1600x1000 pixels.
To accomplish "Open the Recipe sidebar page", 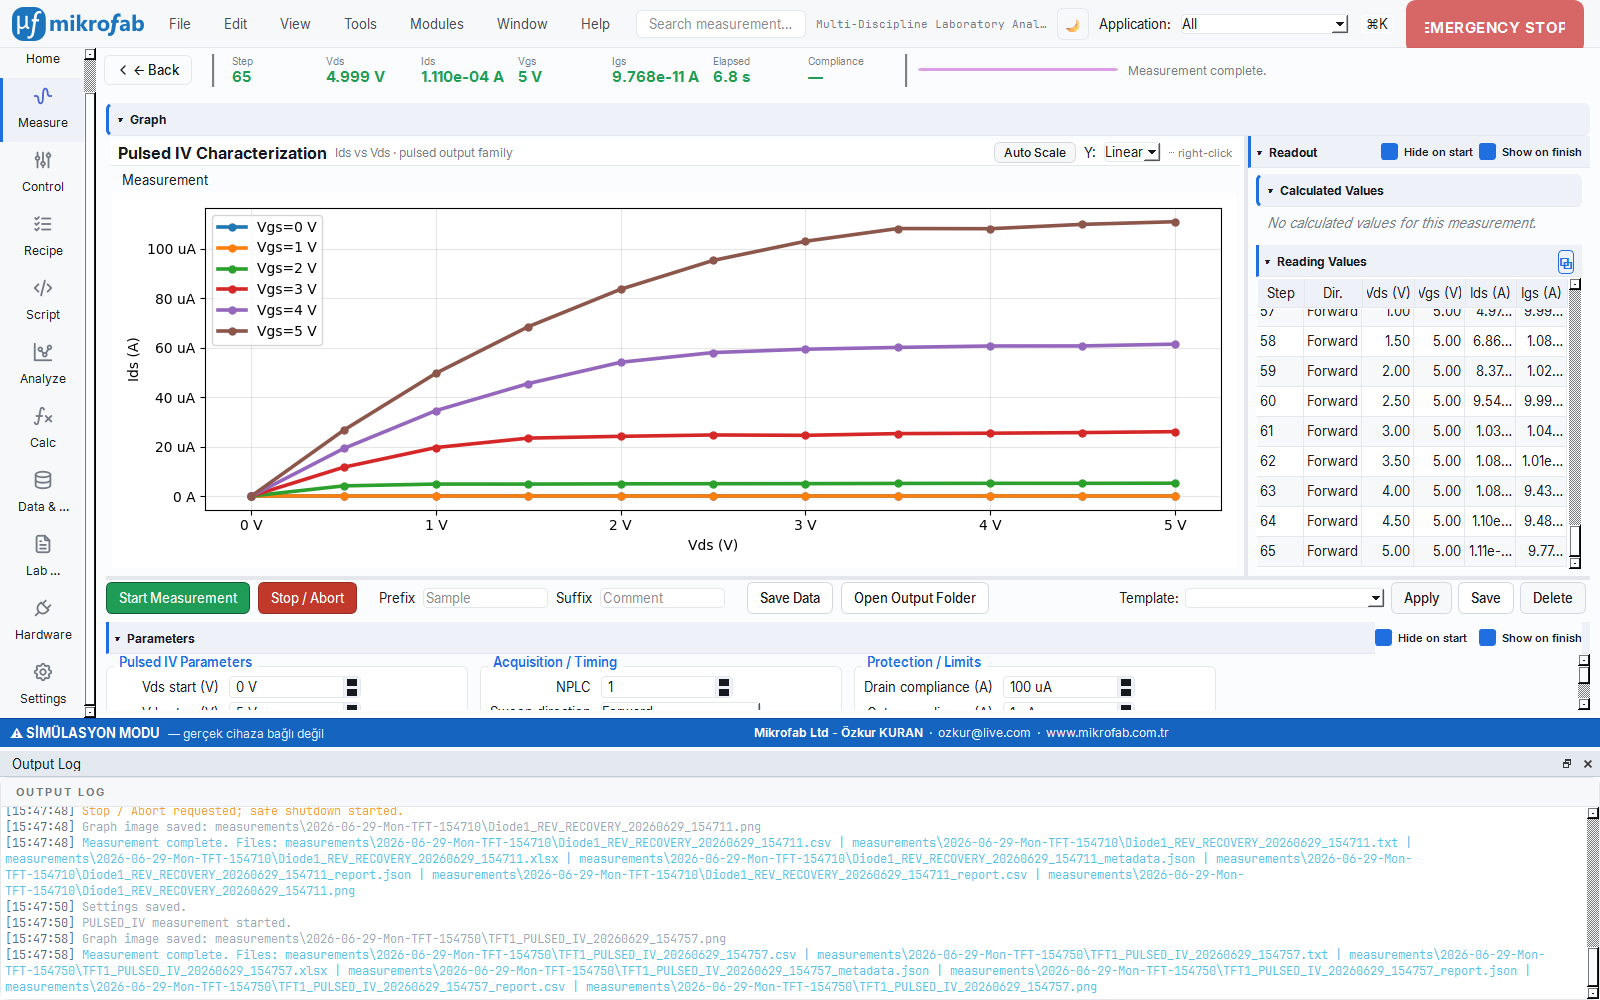I will (x=43, y=237).
